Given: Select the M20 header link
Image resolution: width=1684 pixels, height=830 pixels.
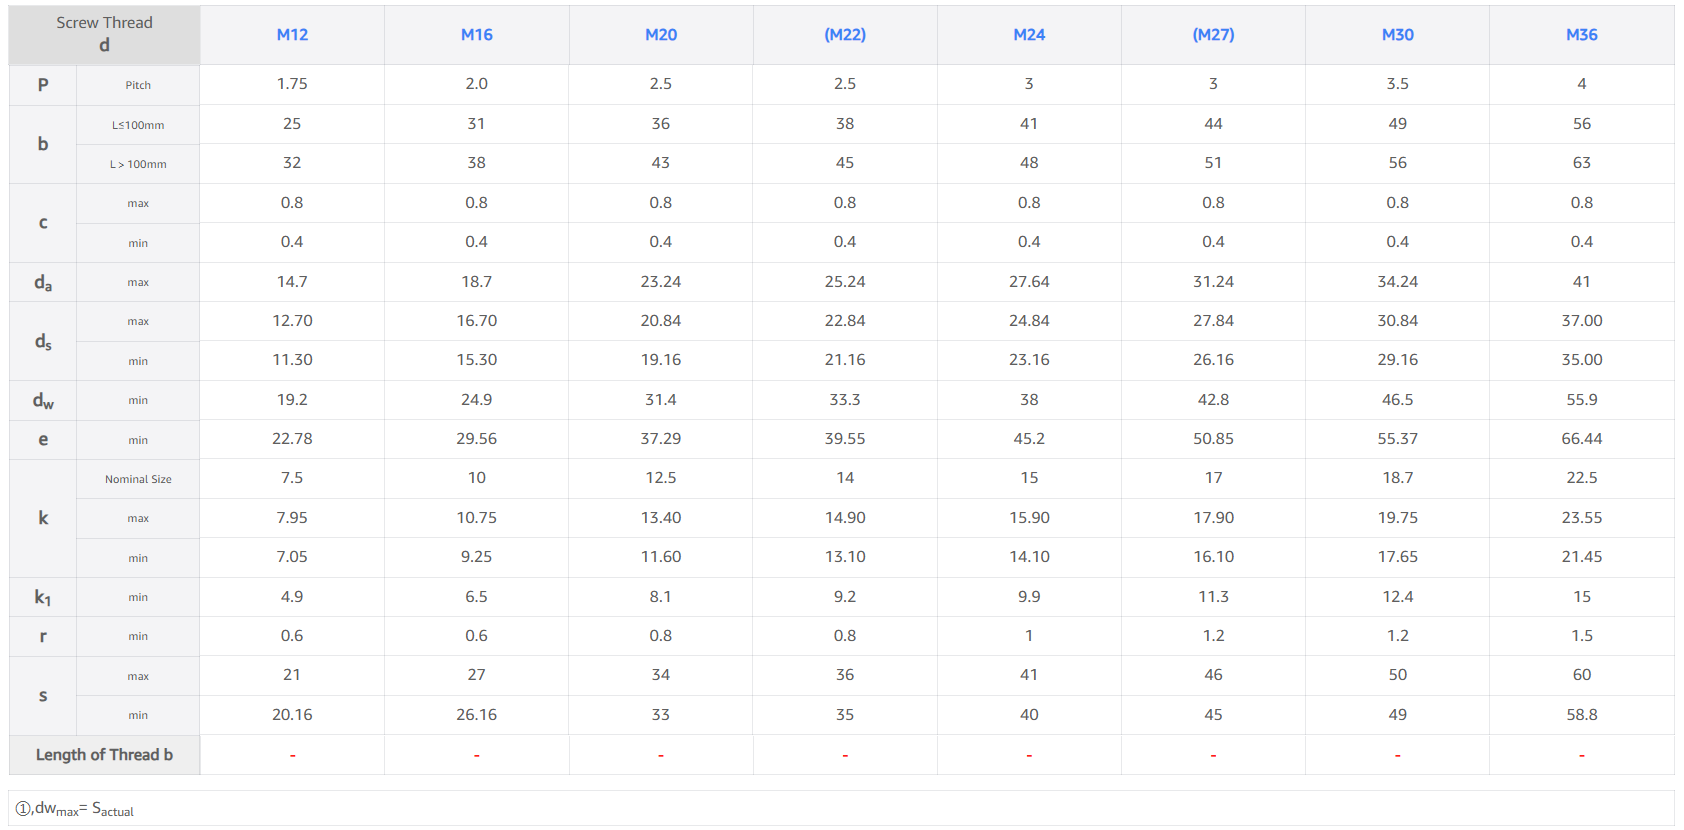Looking at the screenshot, I should coord(660,35).
